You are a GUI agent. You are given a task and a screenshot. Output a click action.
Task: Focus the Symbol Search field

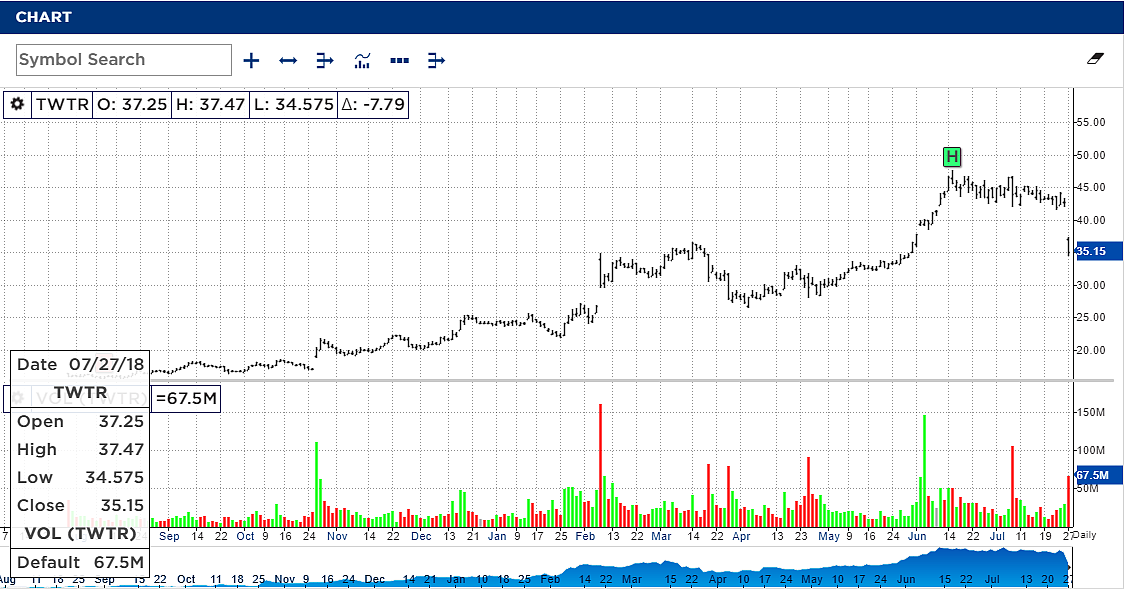[x=124, y=60]
